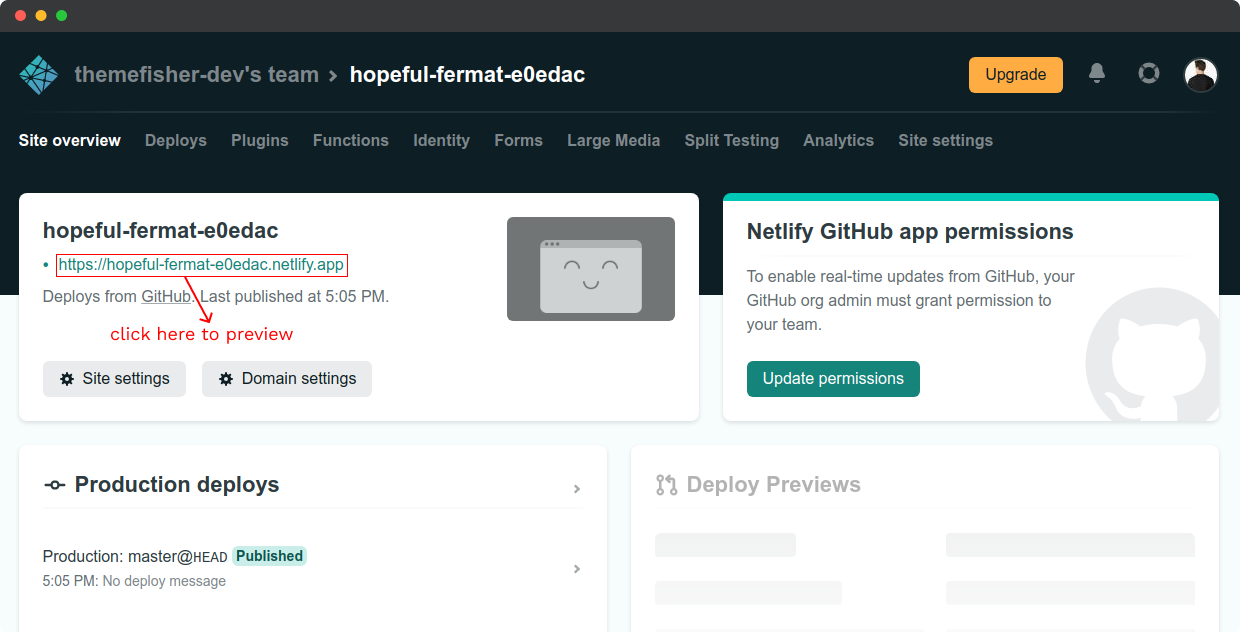
Task: Click the orange Upgrade button
Action: point(1016,75)
